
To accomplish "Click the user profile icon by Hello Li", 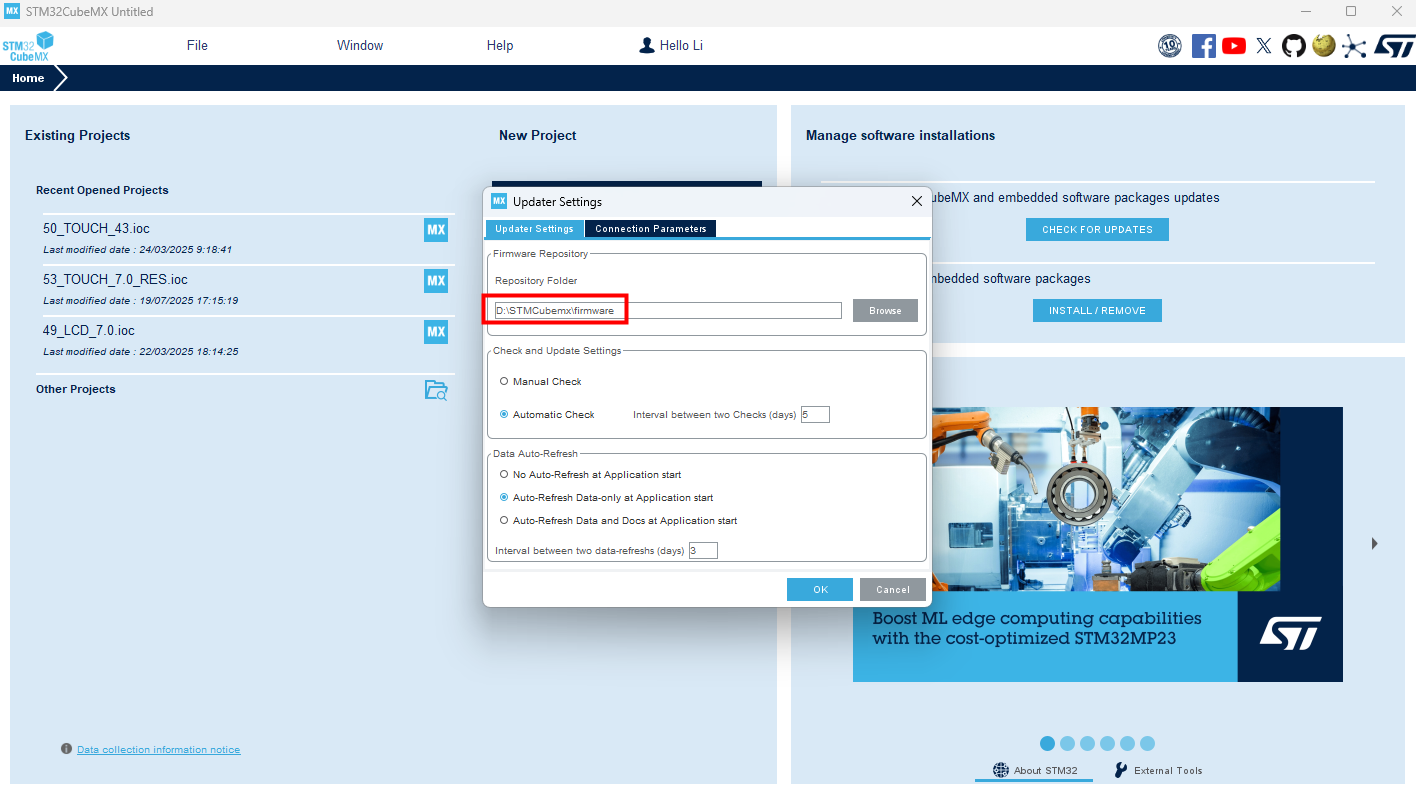I will click(647, 45).
